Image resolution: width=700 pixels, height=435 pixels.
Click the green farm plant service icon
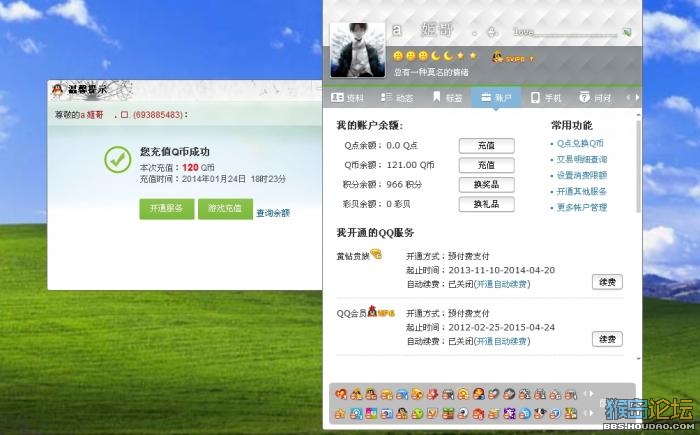(448, 413)
